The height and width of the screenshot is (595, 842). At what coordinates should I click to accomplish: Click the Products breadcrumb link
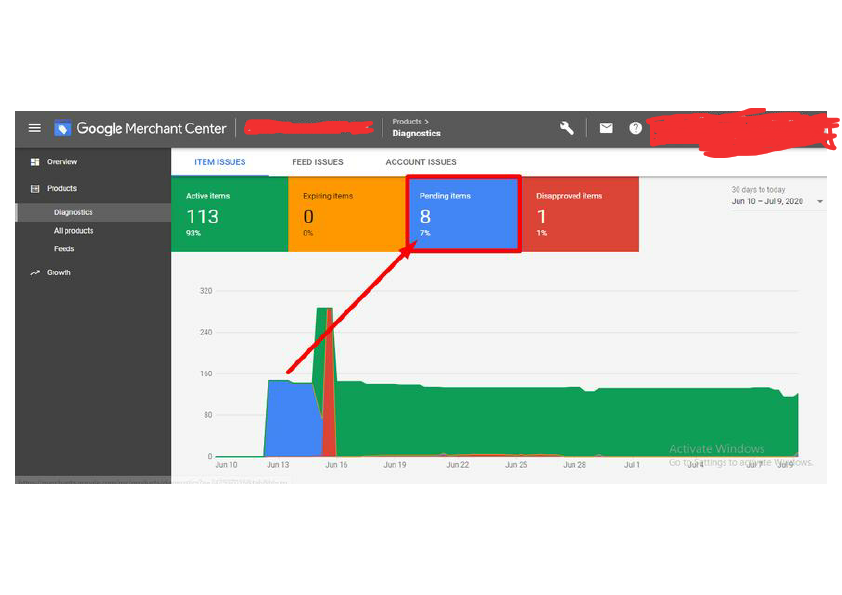[x=407, y=122]
